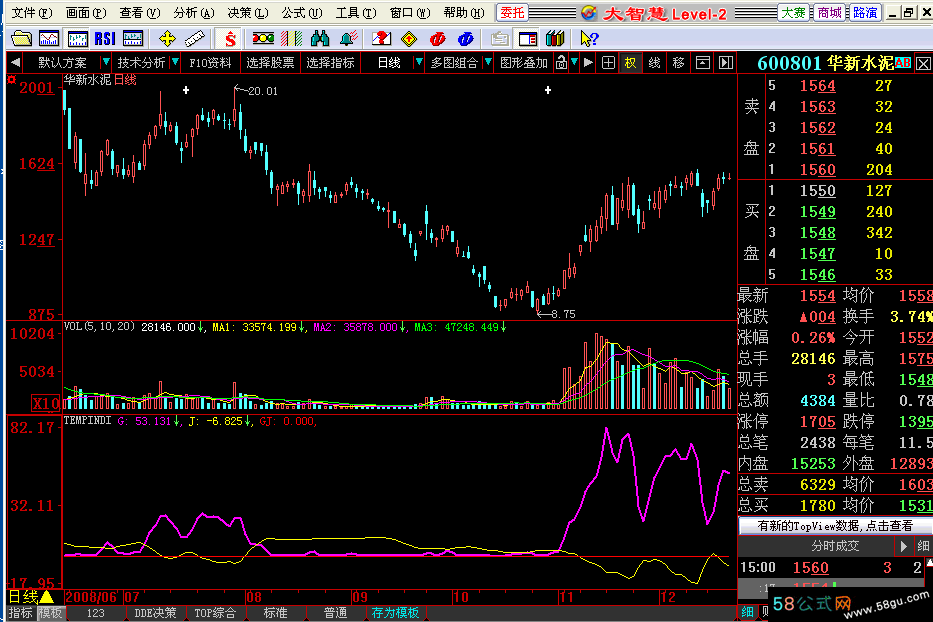Viewport: 933px width, 622px height.
Task: Click the left arrow navigation icon
Action: pyautogui.click(x=16, y=62)
